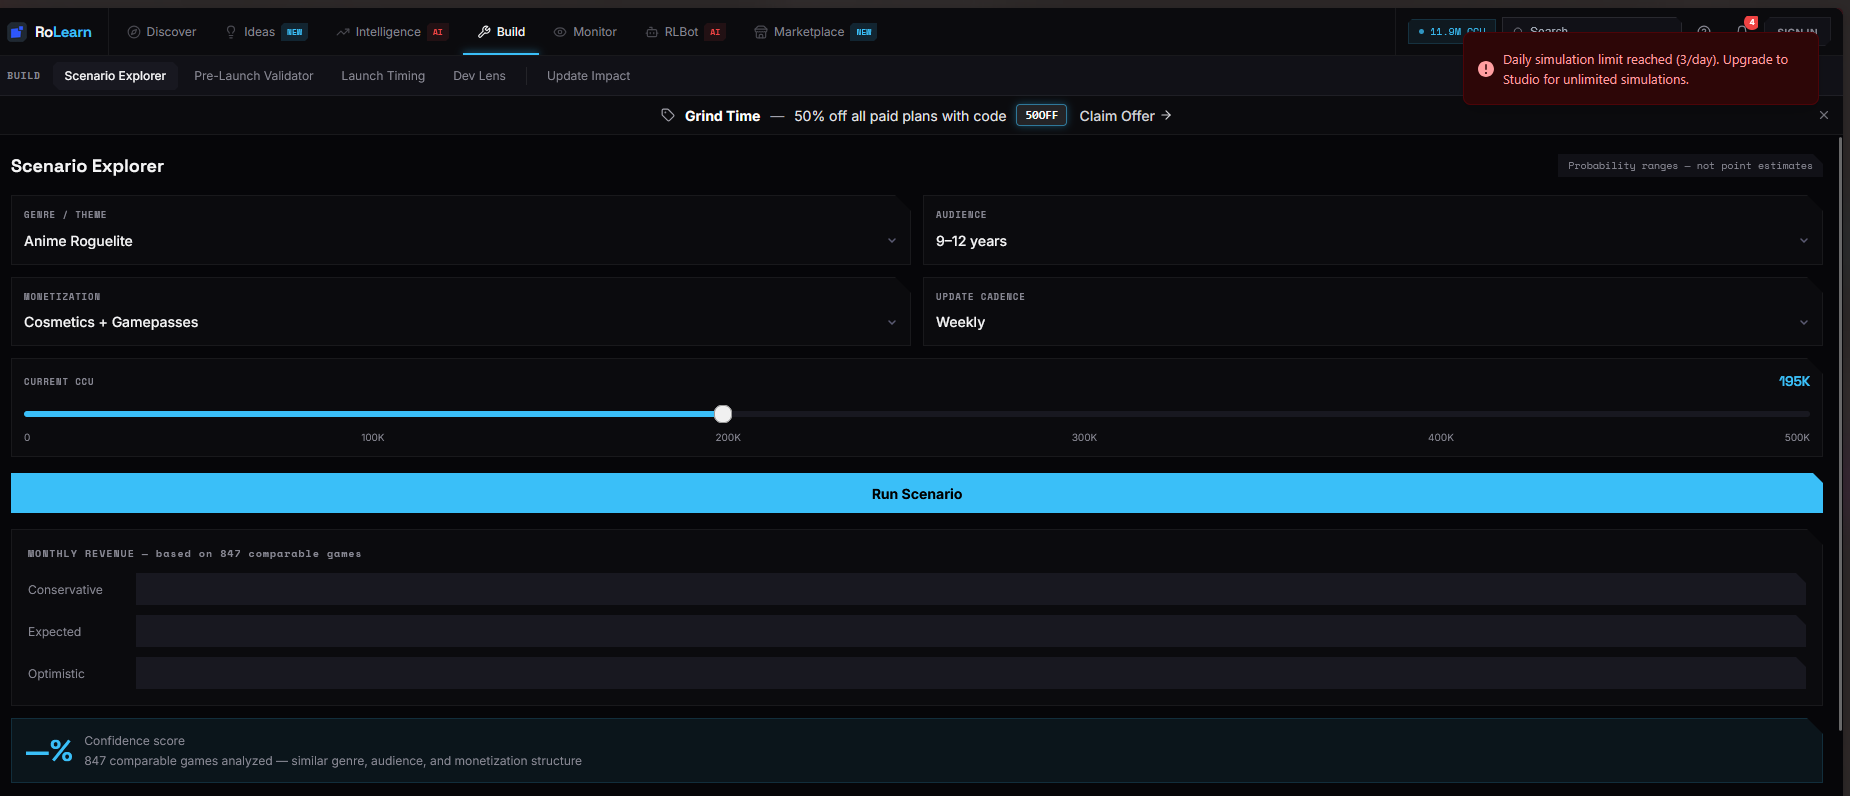This screenshot has height=796, width=1850.
Task: Click the Marketplace storefront icon
Action: tap(761, 32)
